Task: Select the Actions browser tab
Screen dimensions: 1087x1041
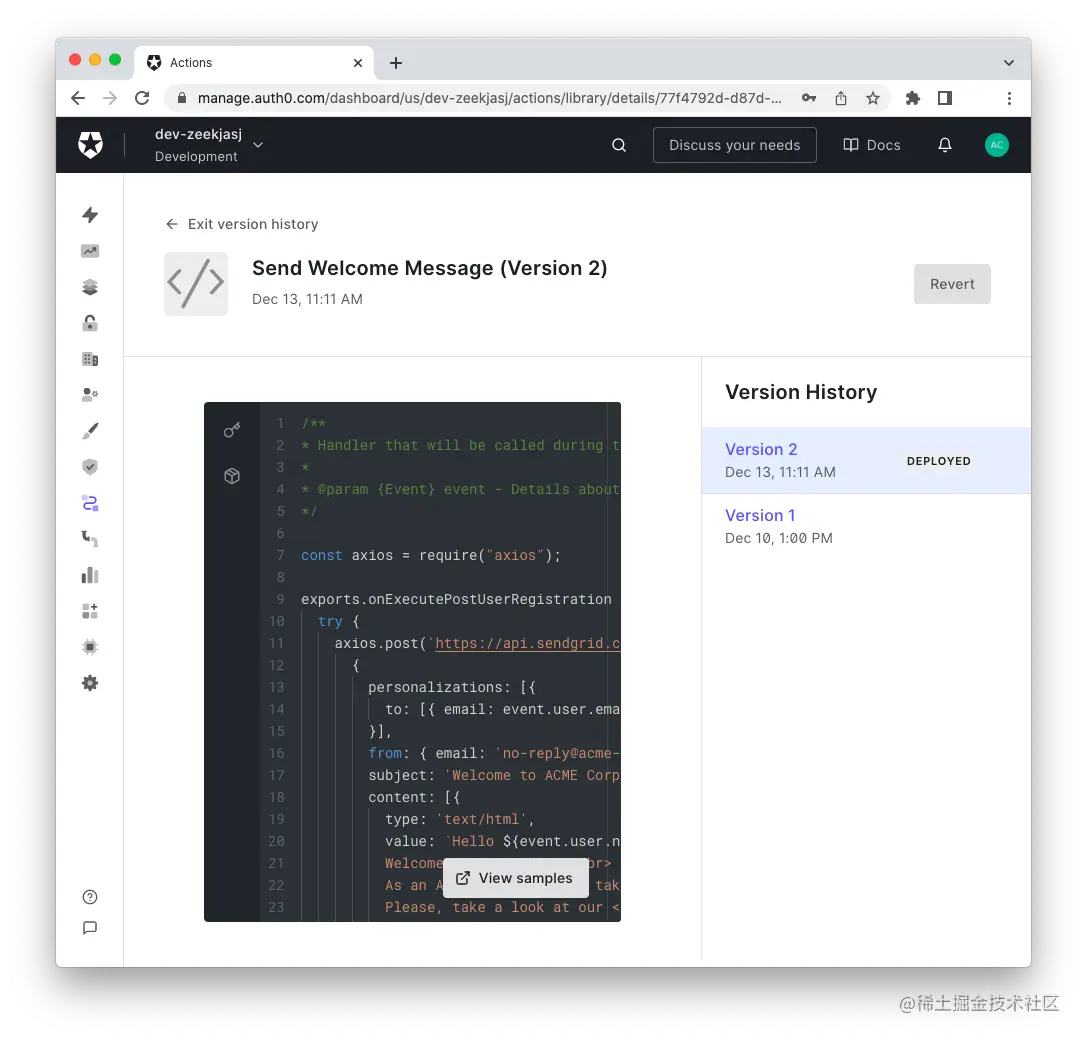Action: 254,63
